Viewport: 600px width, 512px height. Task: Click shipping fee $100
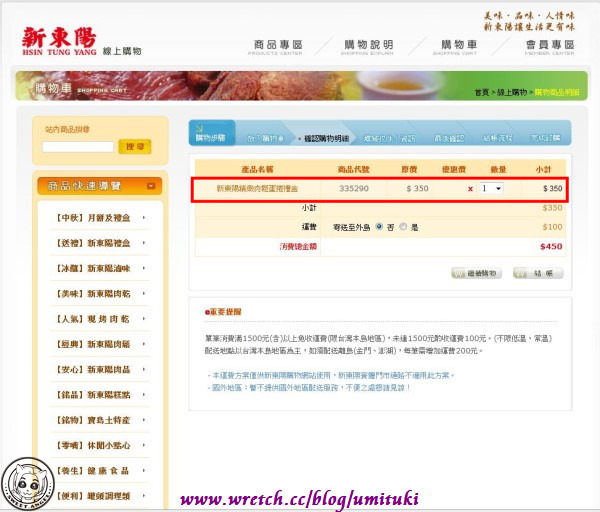tap(552, 227)
